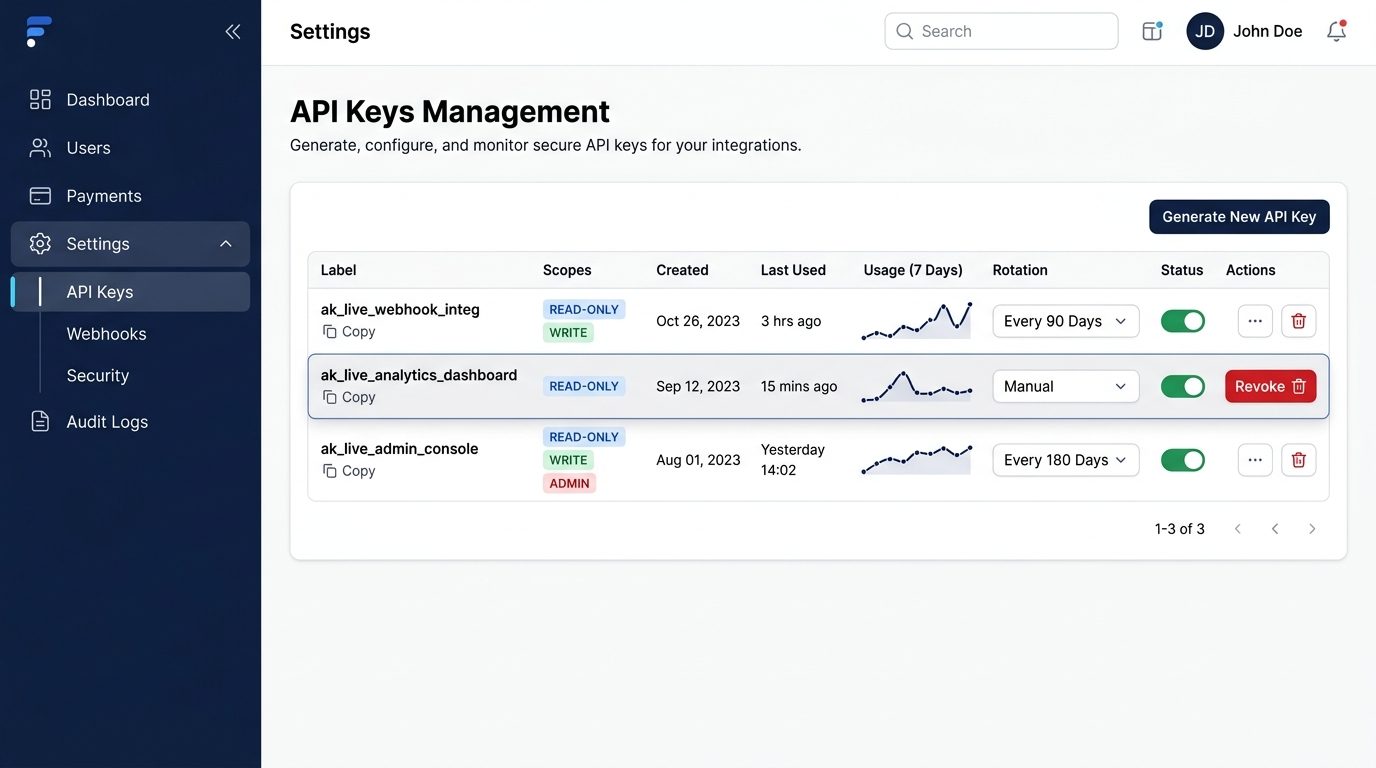Open the layout panel icon in header

(1152, 31)
